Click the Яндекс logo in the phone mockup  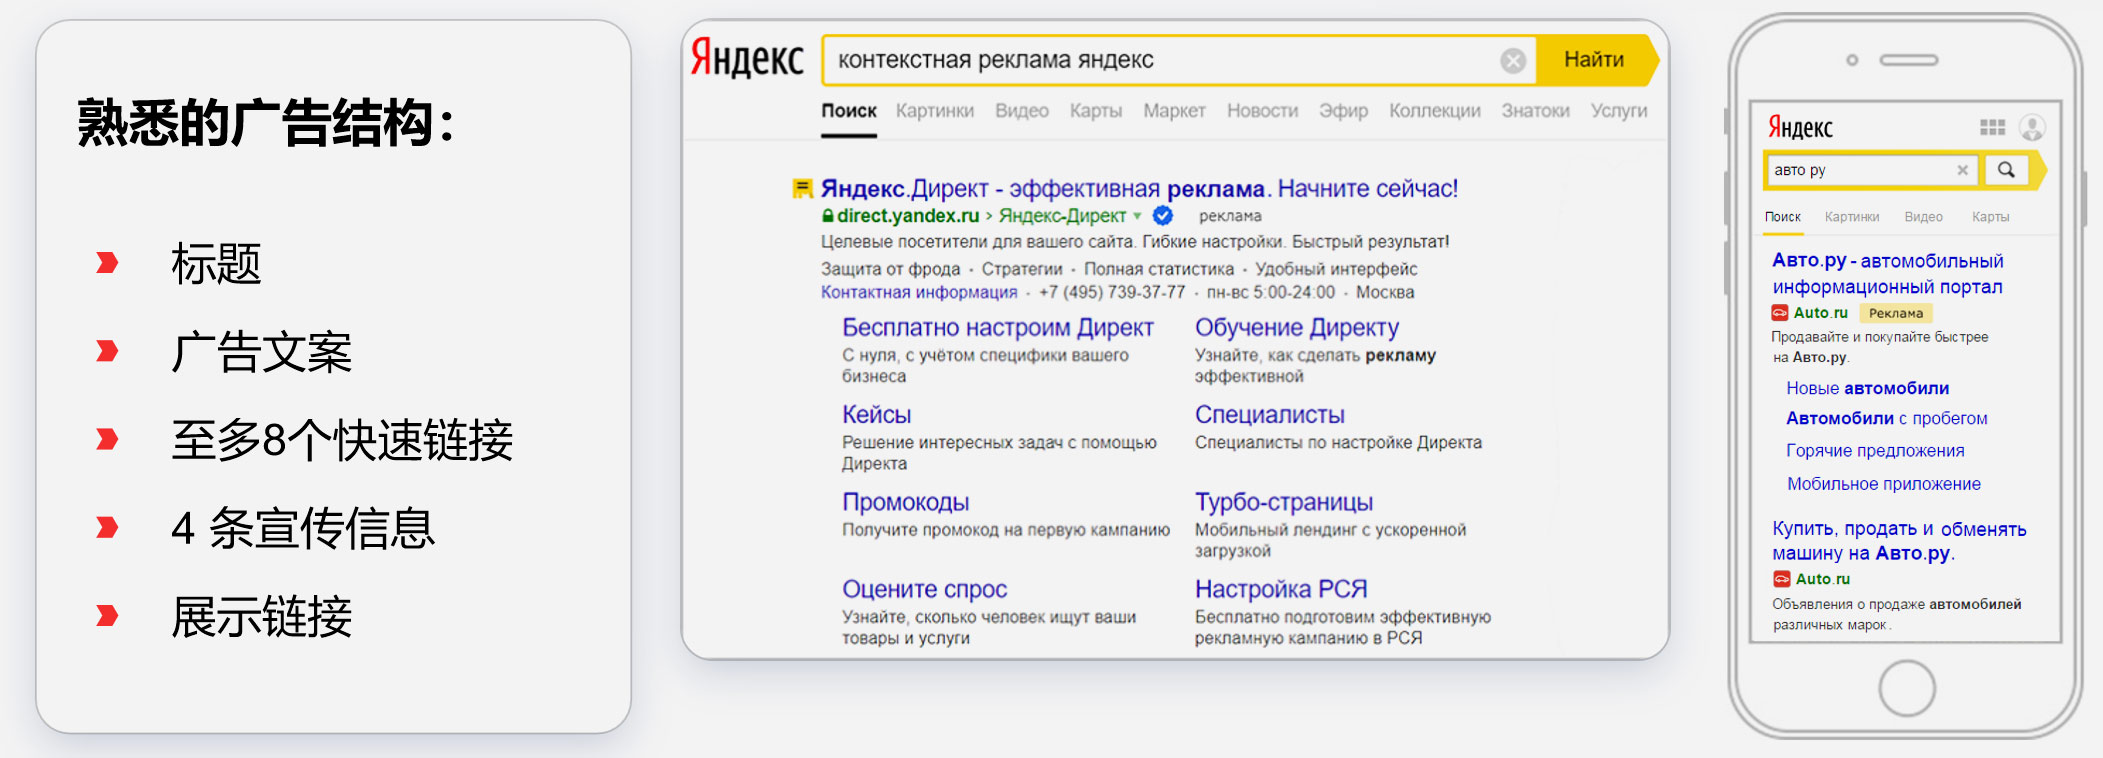click(x=1800, y=127)
